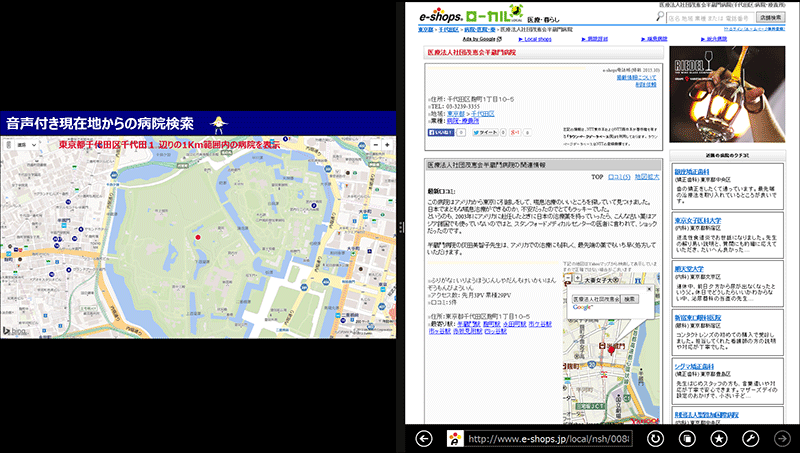Open the 市ヶ谷駅 station link at row end
Screen dimensions: 800x453
coord(540,324)
